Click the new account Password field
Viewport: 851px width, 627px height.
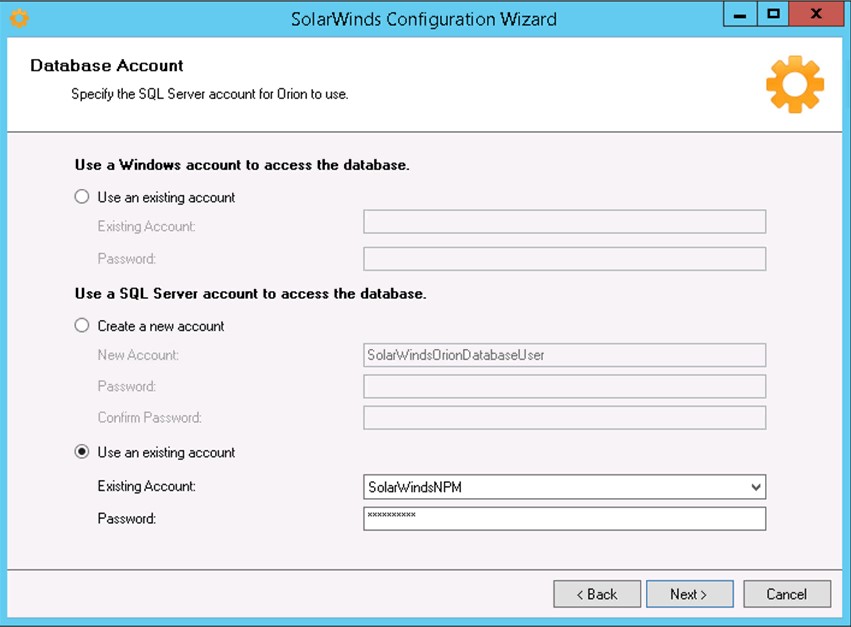point(564,386)
